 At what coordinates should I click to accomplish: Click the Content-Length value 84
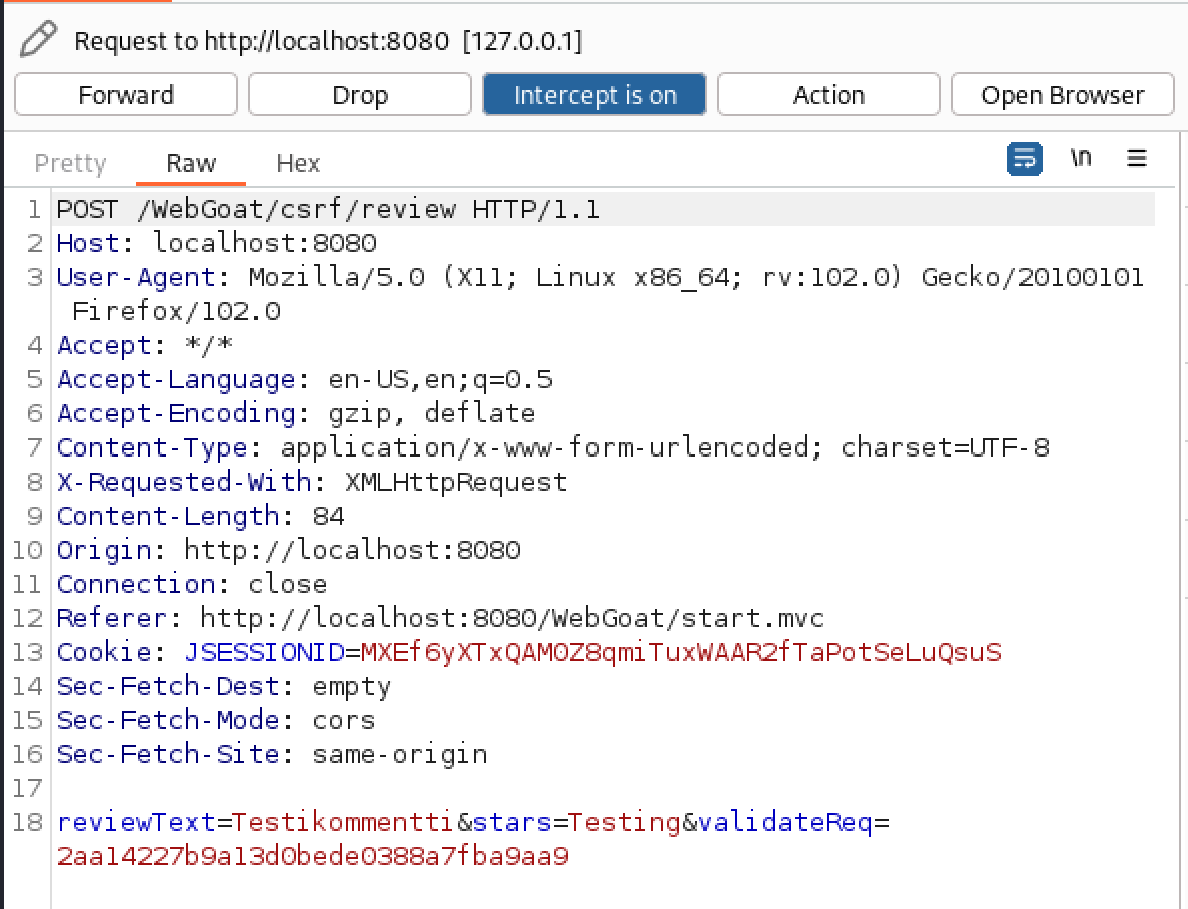point(328,516)
